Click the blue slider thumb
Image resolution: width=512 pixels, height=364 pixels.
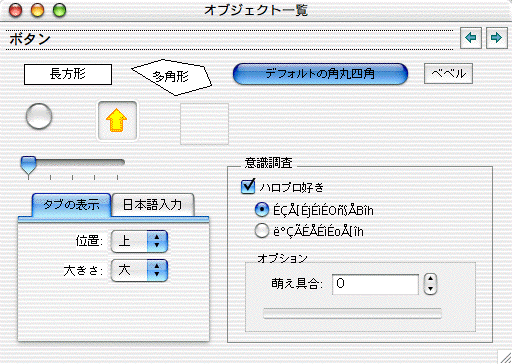pos(28,165)
